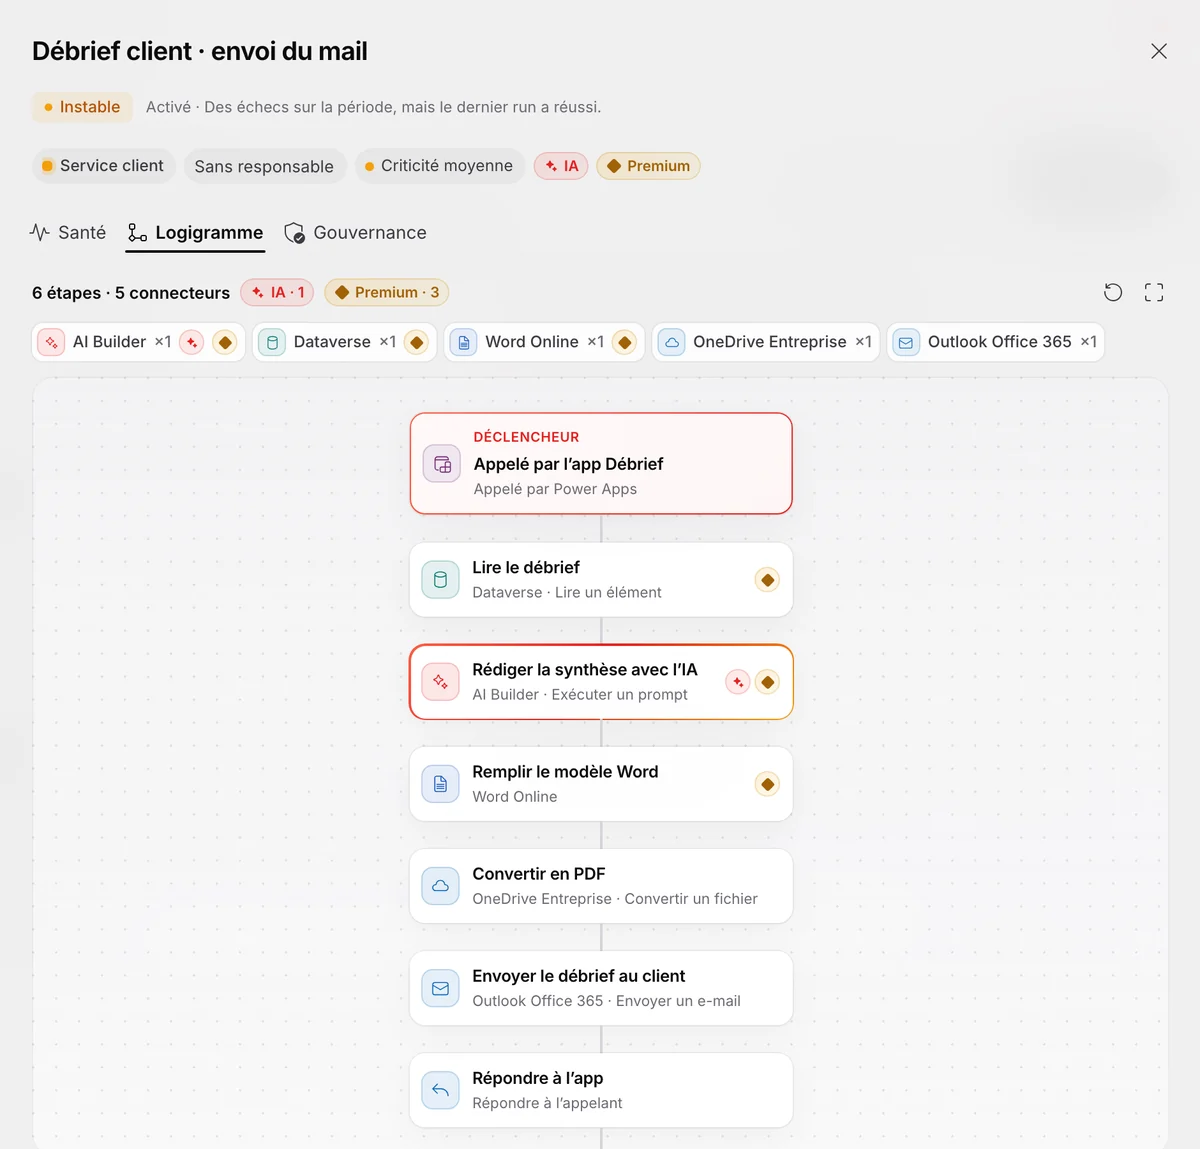
Task: Click the IA · 1 counter badge
Action: pos(277,292)
